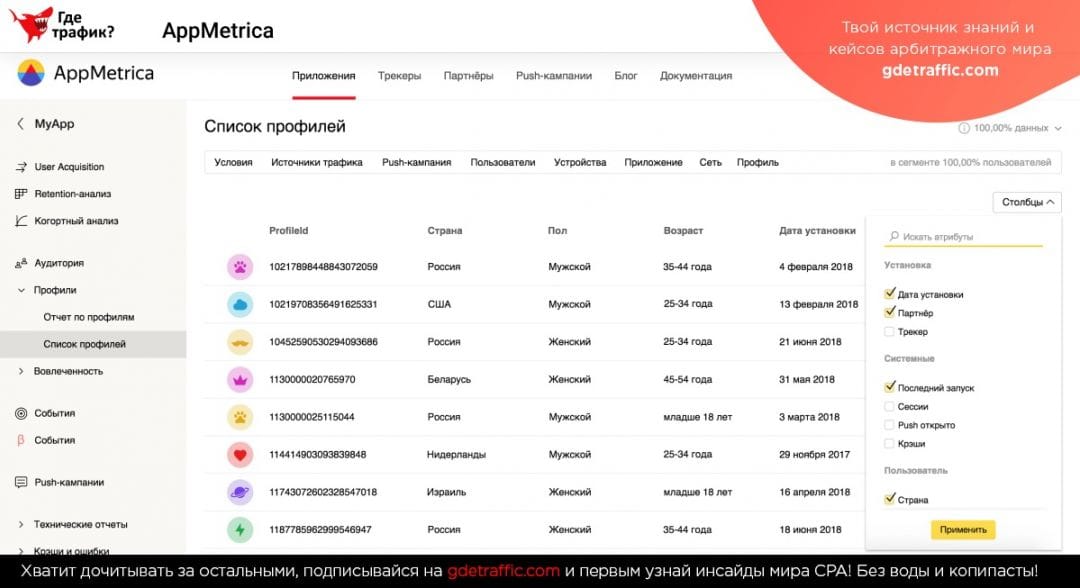Click planet avatar for profile 11743072602328547018

pos(240,492)
